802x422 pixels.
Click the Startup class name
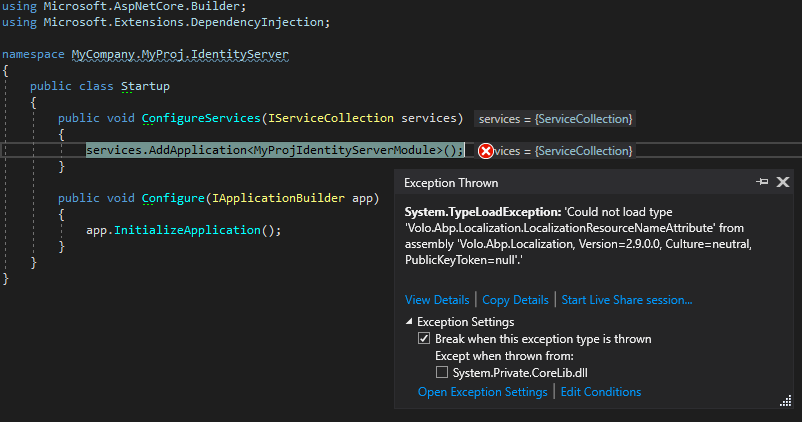(x=145, y=86)
